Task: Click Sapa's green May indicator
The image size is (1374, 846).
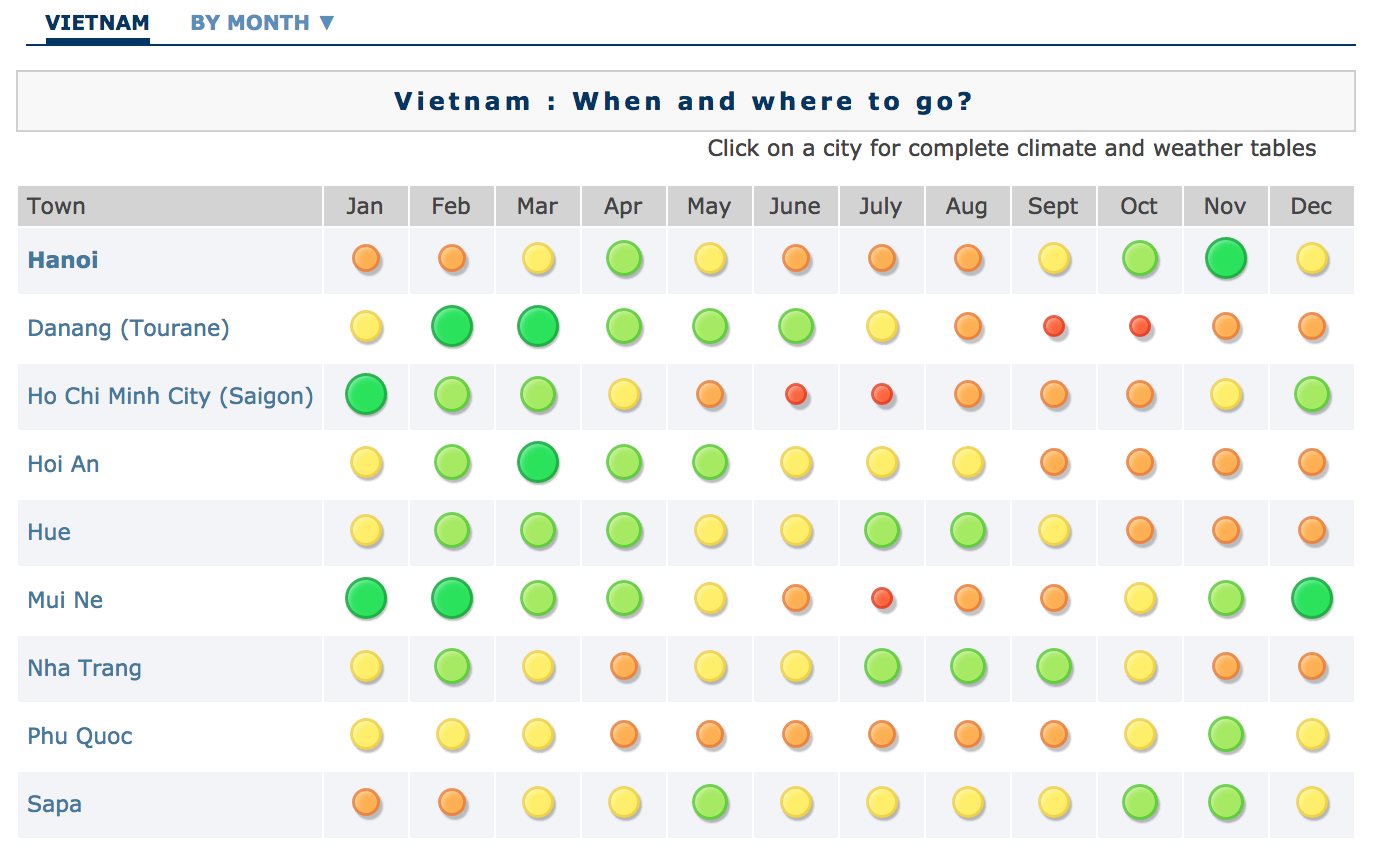Action: click(709, 802)
